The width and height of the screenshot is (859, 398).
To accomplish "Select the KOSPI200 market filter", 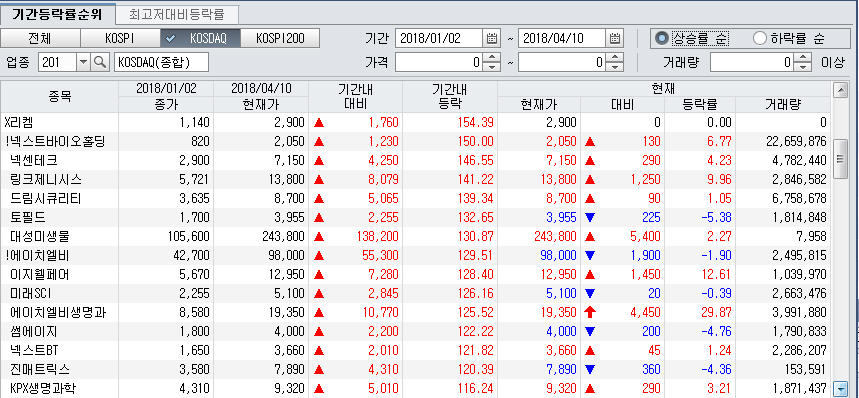I will [x=280, y=38].
